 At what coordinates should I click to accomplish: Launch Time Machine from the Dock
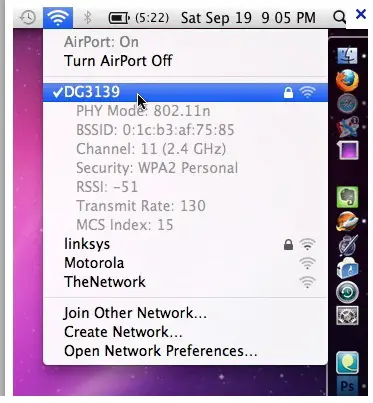pyautogui.click(x=347, y=292)
